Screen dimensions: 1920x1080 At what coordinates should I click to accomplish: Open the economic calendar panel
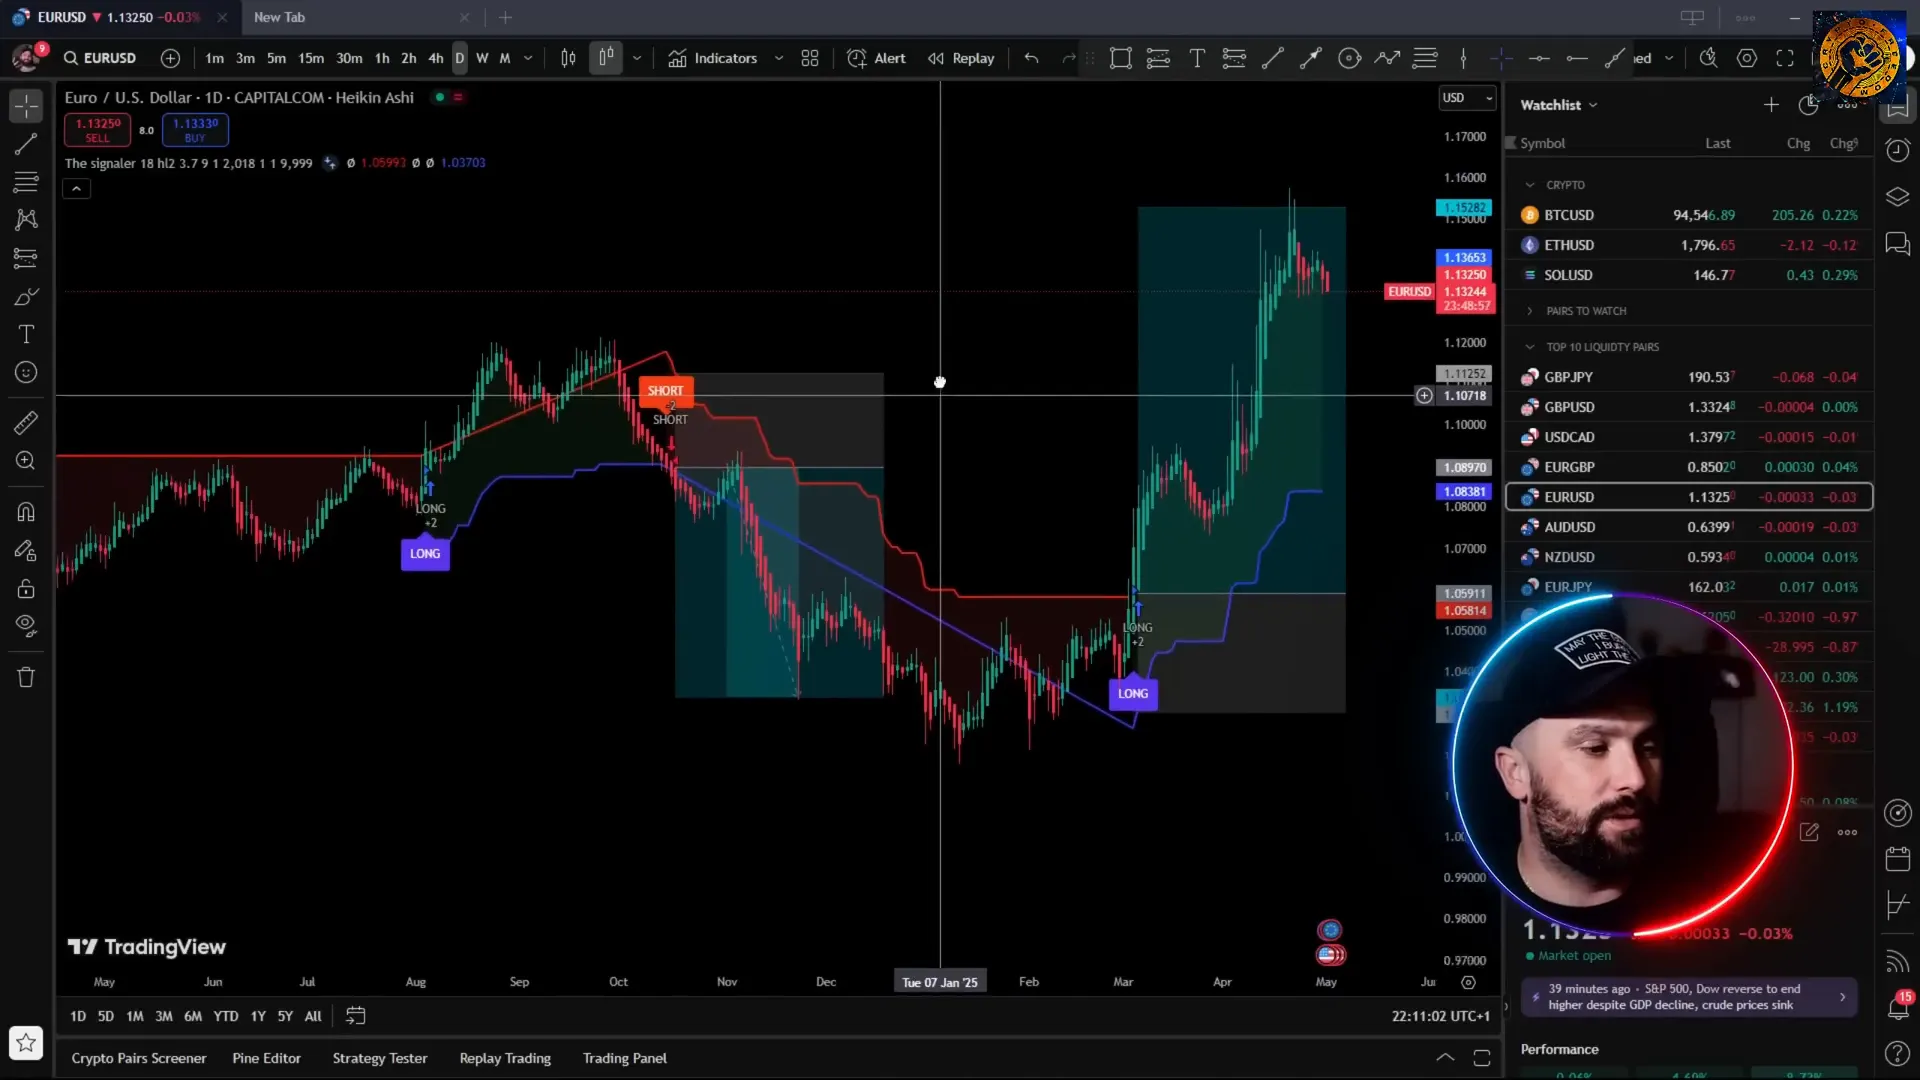pos(1897,859)
